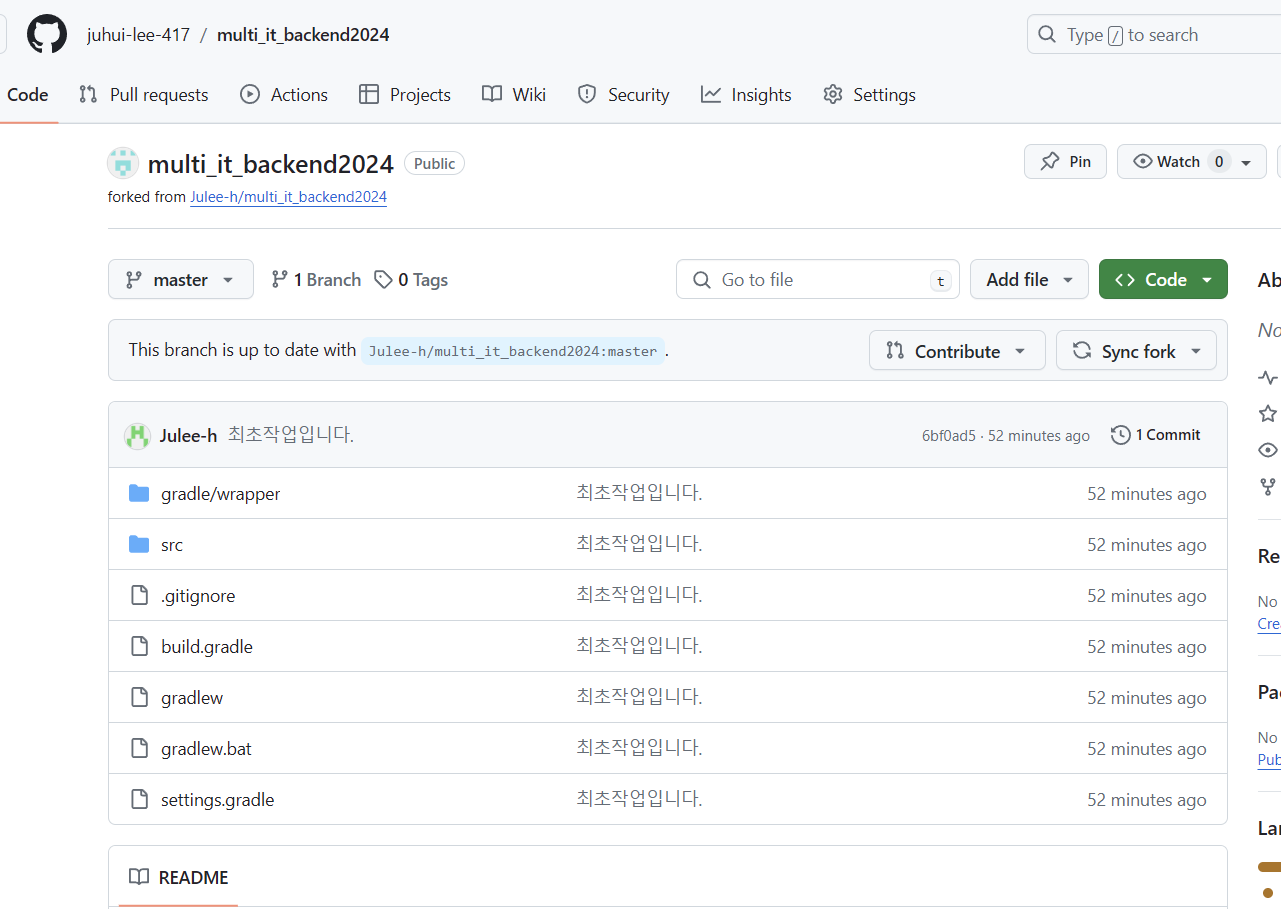Open the green Code dropdown button

tap(1163, 280)
